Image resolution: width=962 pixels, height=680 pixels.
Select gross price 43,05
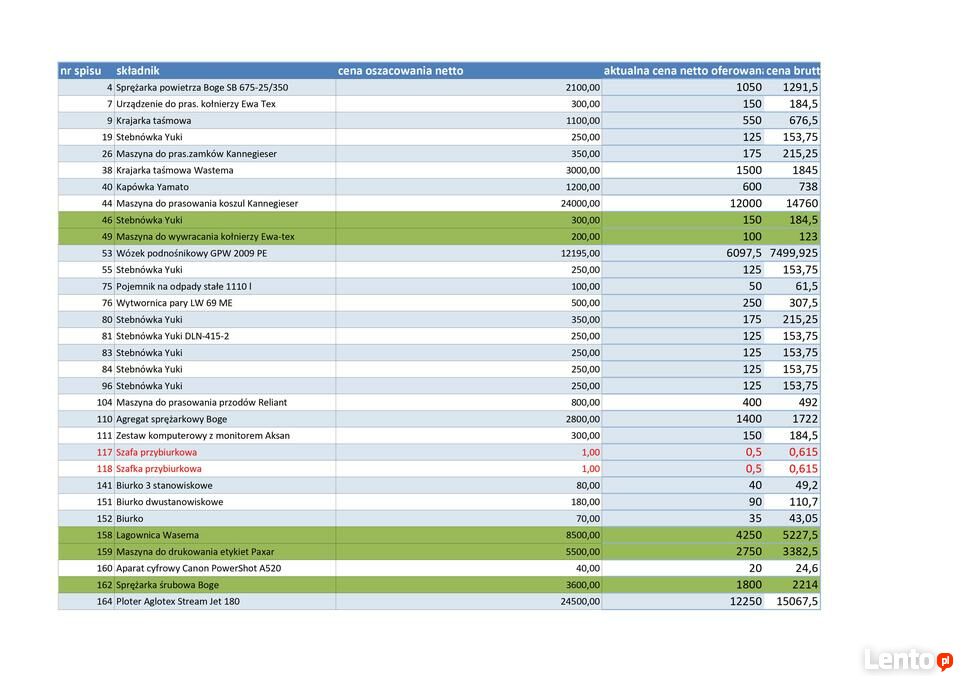pos(803,518)
